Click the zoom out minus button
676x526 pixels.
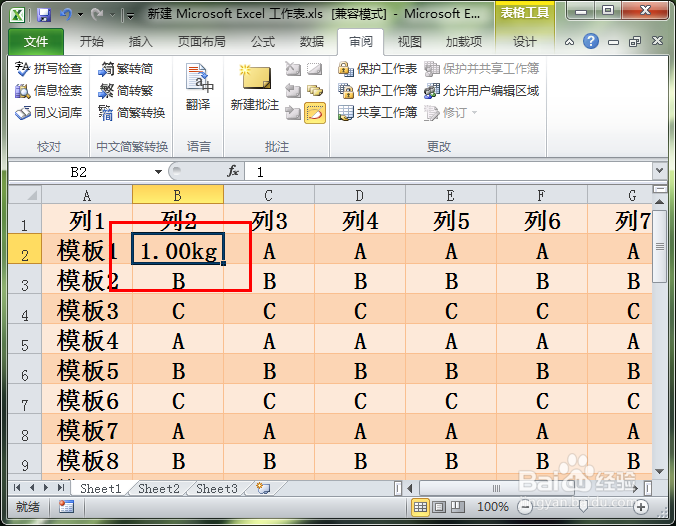tap(525, 507)
